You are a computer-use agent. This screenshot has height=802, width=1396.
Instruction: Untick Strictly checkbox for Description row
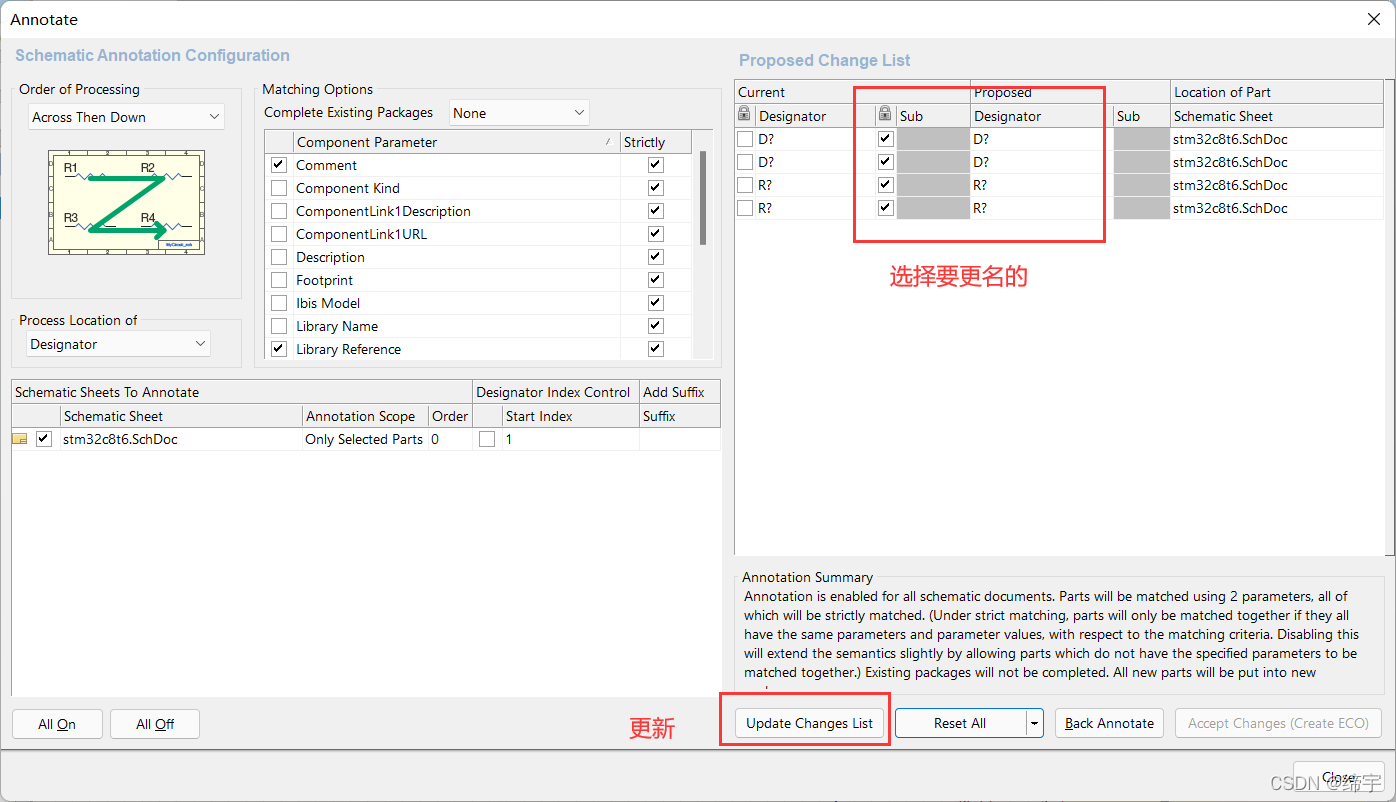coord(656,257)
